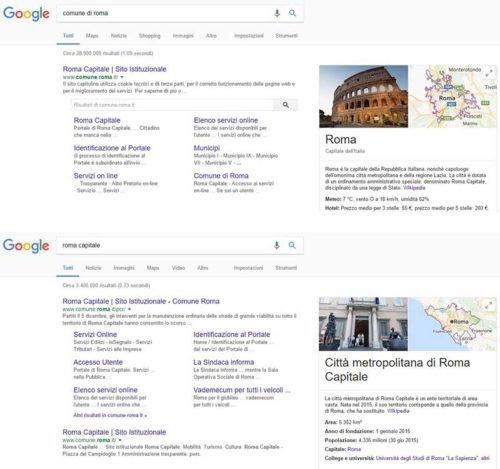Expand the map in the Città metropolitana panel
Viewport: 500px width, 469px height.
coord(489,305)
